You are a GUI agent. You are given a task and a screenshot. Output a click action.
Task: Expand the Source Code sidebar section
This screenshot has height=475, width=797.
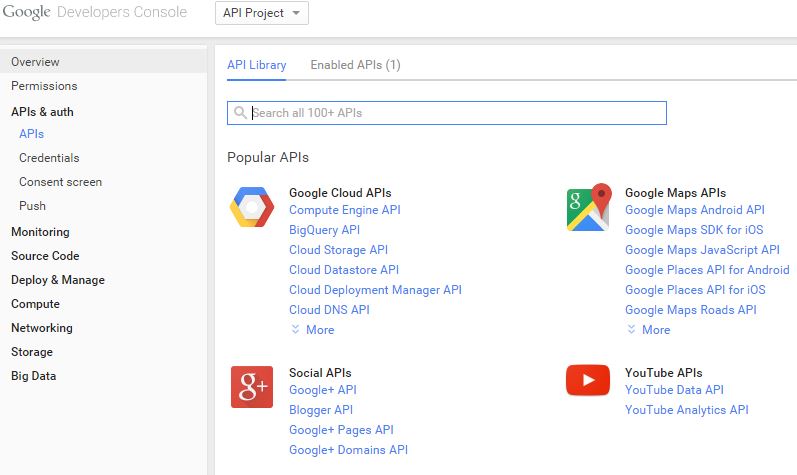click(45, 256)
